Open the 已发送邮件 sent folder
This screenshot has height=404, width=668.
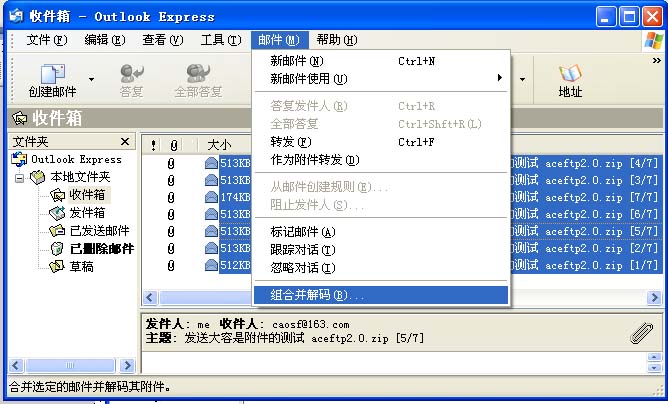[98, 230]
